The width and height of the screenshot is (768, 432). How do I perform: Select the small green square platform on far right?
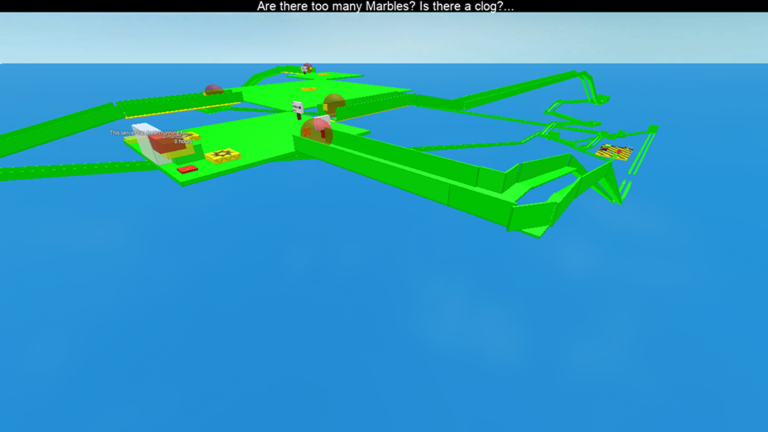click(652, 129)
